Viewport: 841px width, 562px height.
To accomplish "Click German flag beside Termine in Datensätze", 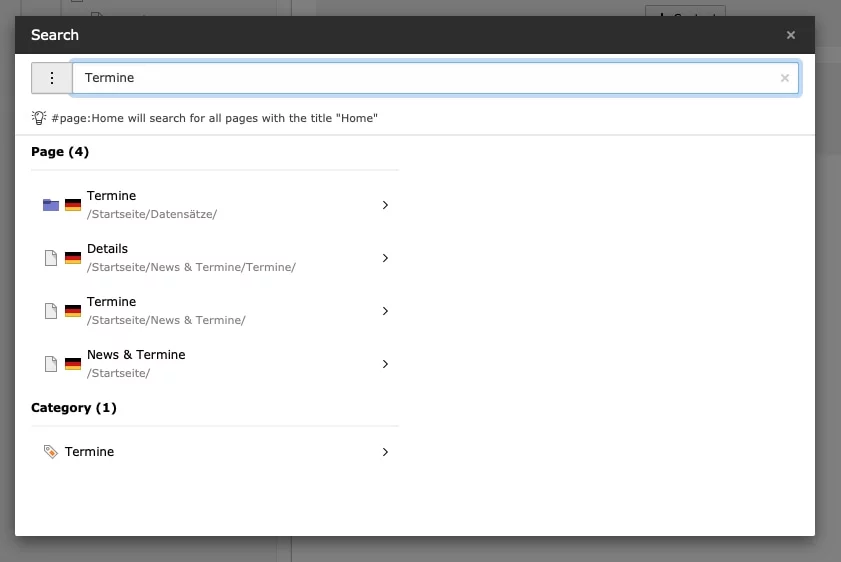I will [73, 205].
